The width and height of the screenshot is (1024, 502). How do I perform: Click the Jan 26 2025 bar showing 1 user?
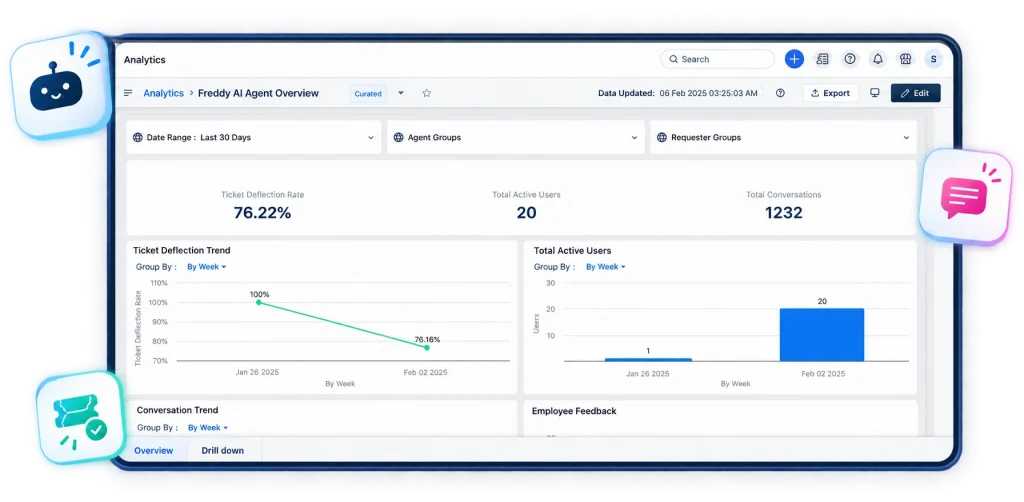[x=648, y=359]
